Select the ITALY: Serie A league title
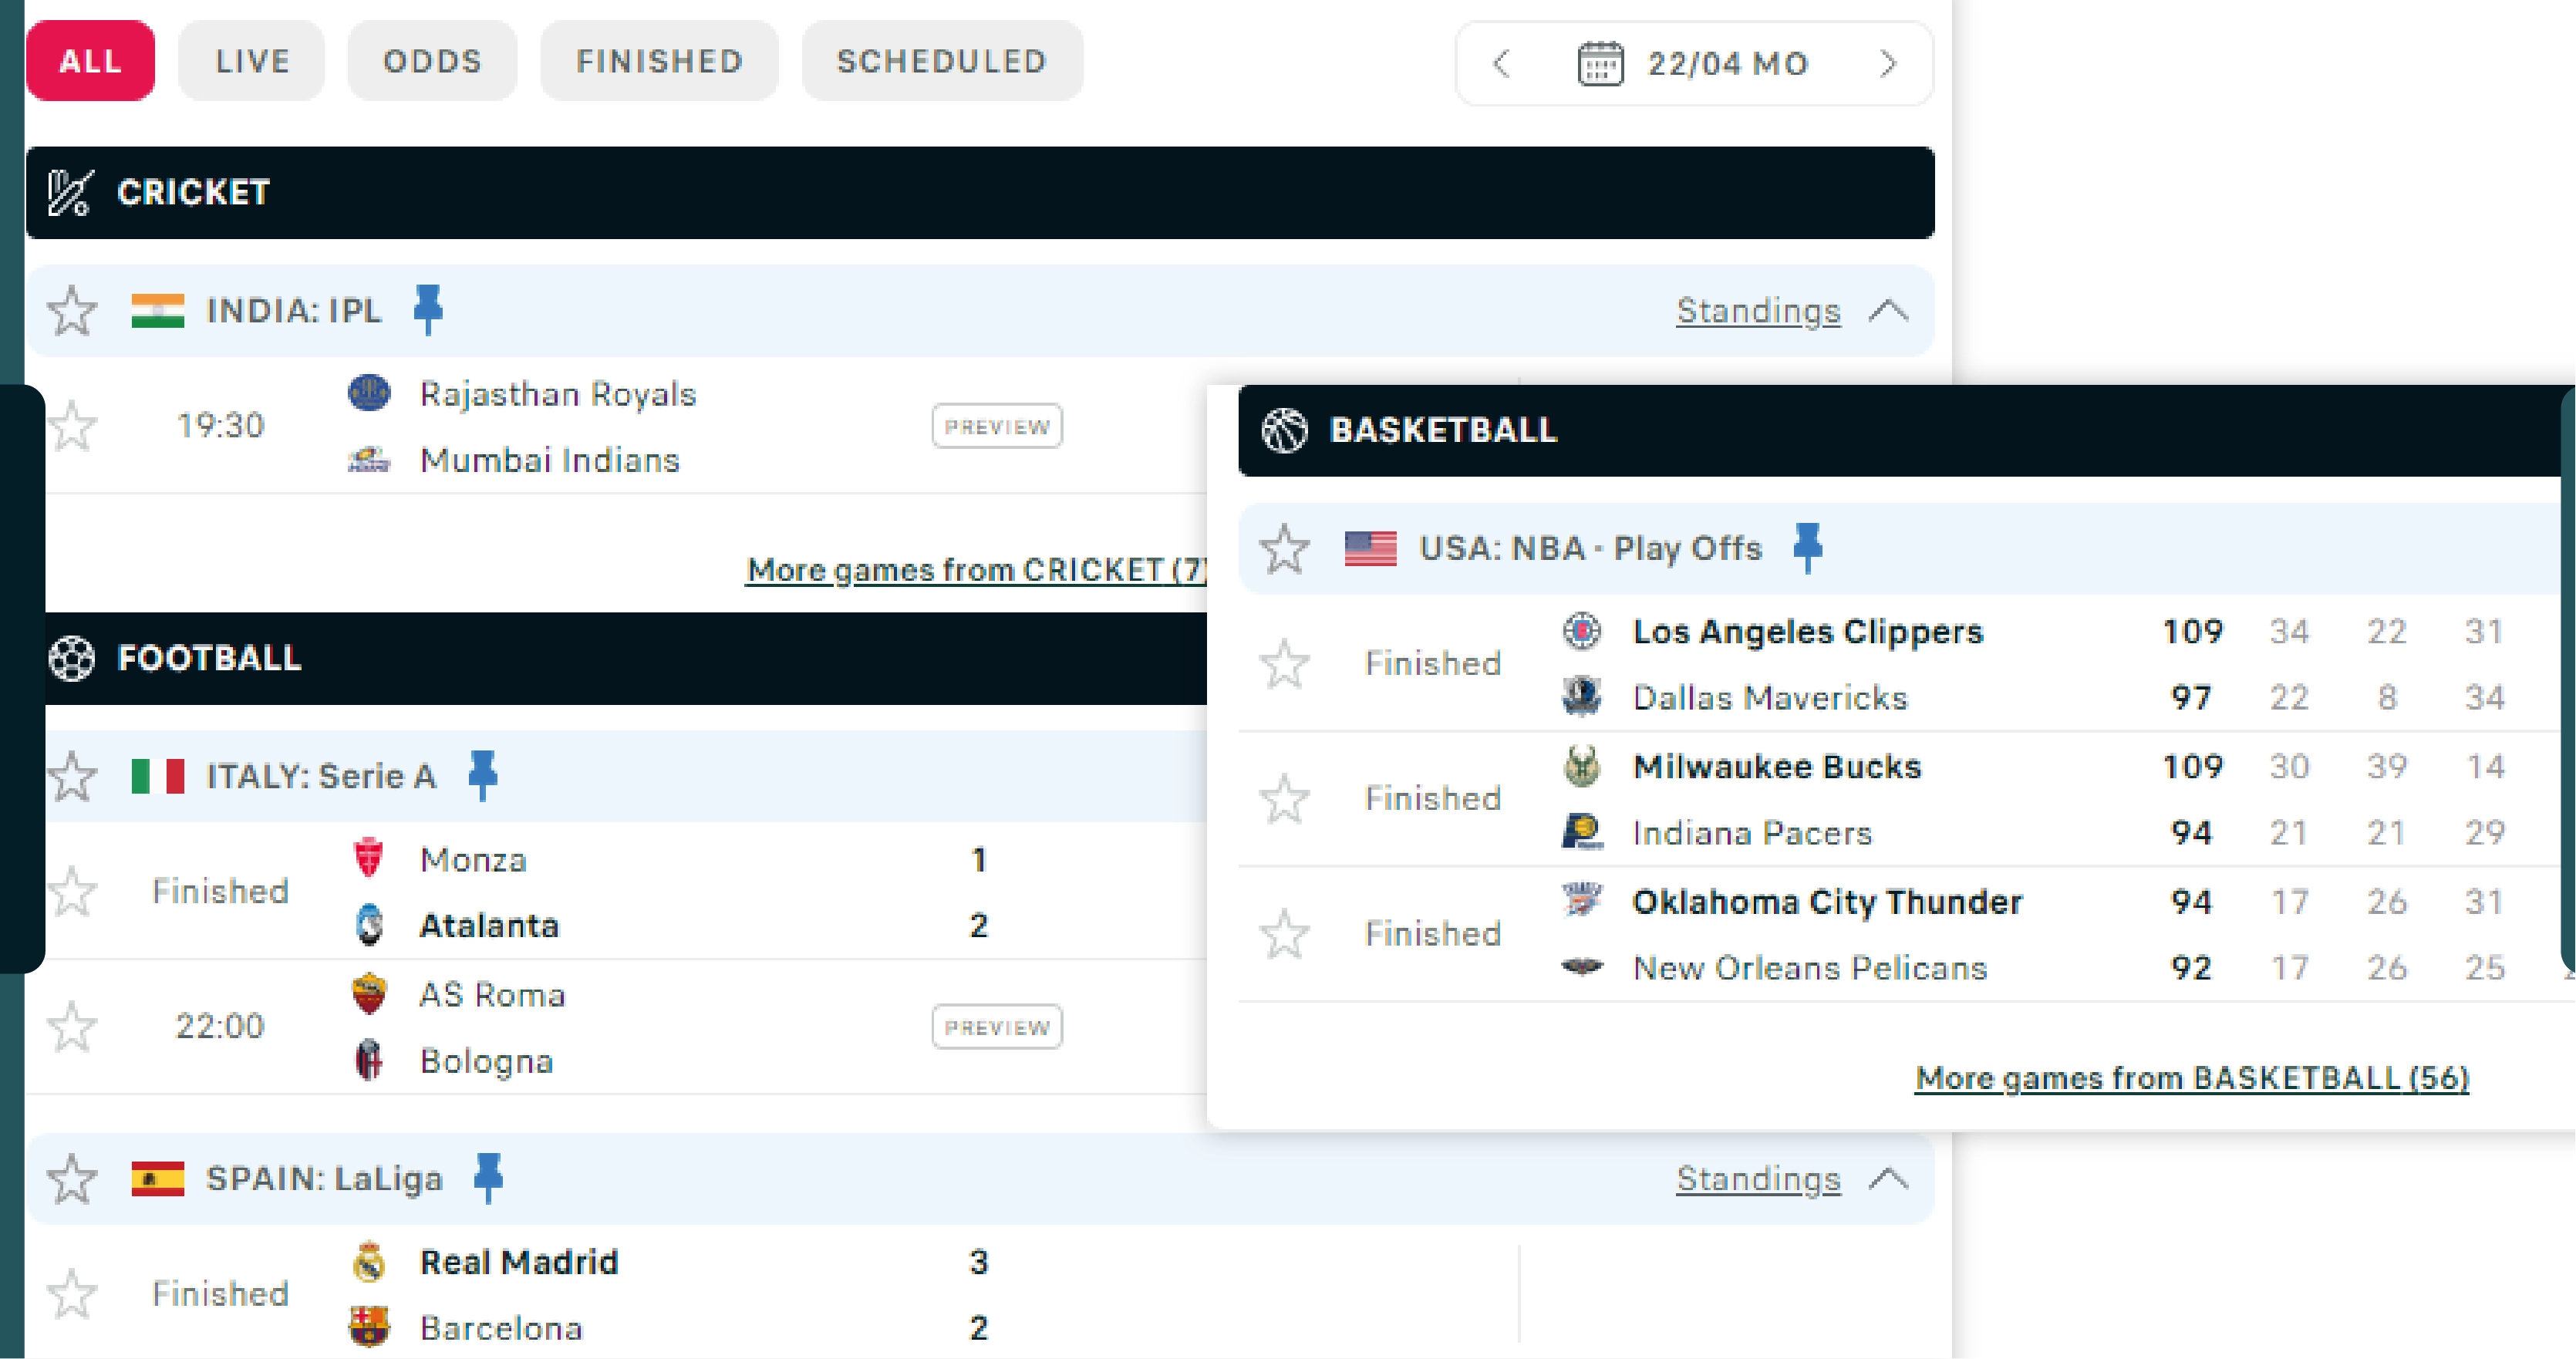This screenshot has width=2576, height=1359. 321,776
